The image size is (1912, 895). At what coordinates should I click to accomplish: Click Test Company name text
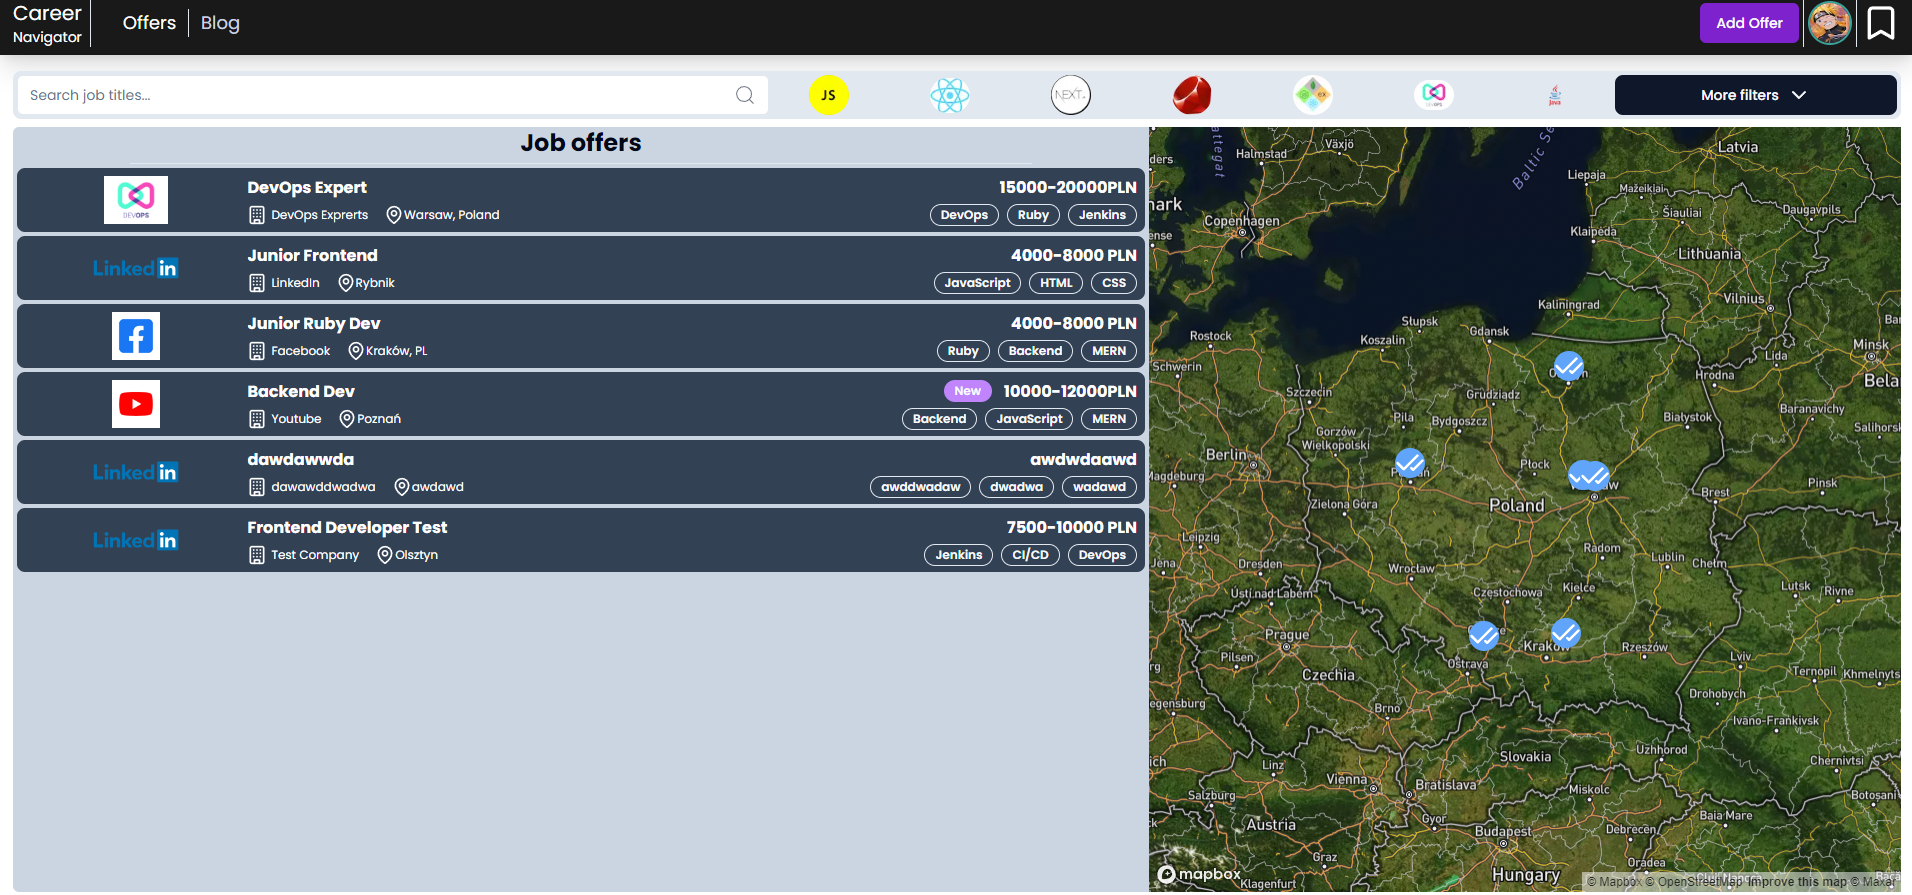[315, 555]
